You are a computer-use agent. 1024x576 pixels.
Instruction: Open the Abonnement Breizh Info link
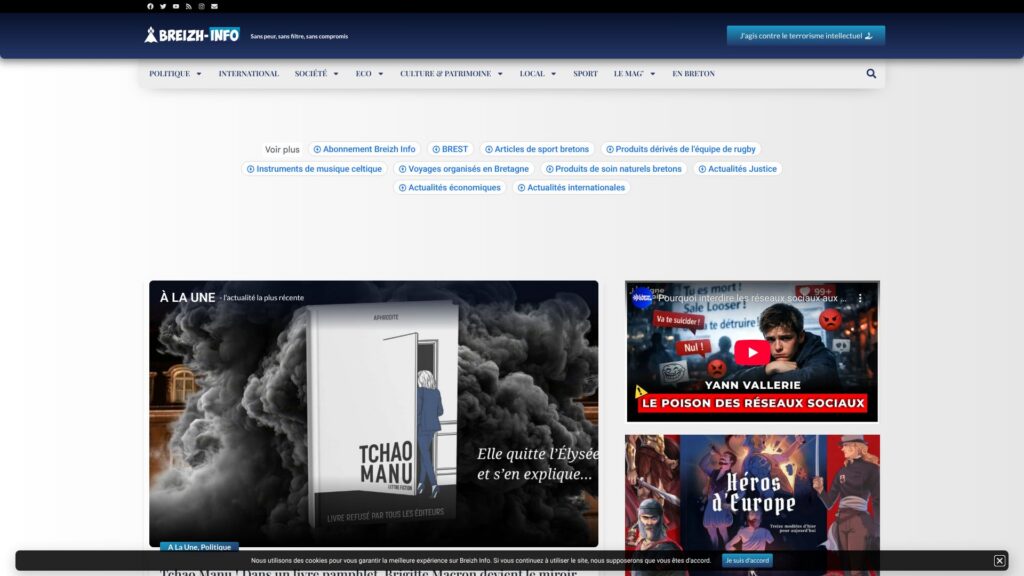366,148
